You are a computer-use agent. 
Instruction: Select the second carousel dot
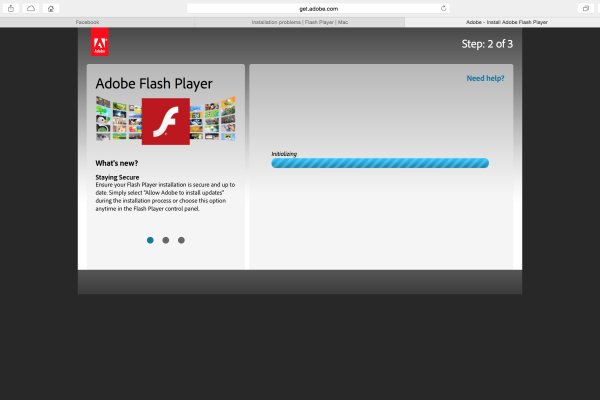click(165, 240)
